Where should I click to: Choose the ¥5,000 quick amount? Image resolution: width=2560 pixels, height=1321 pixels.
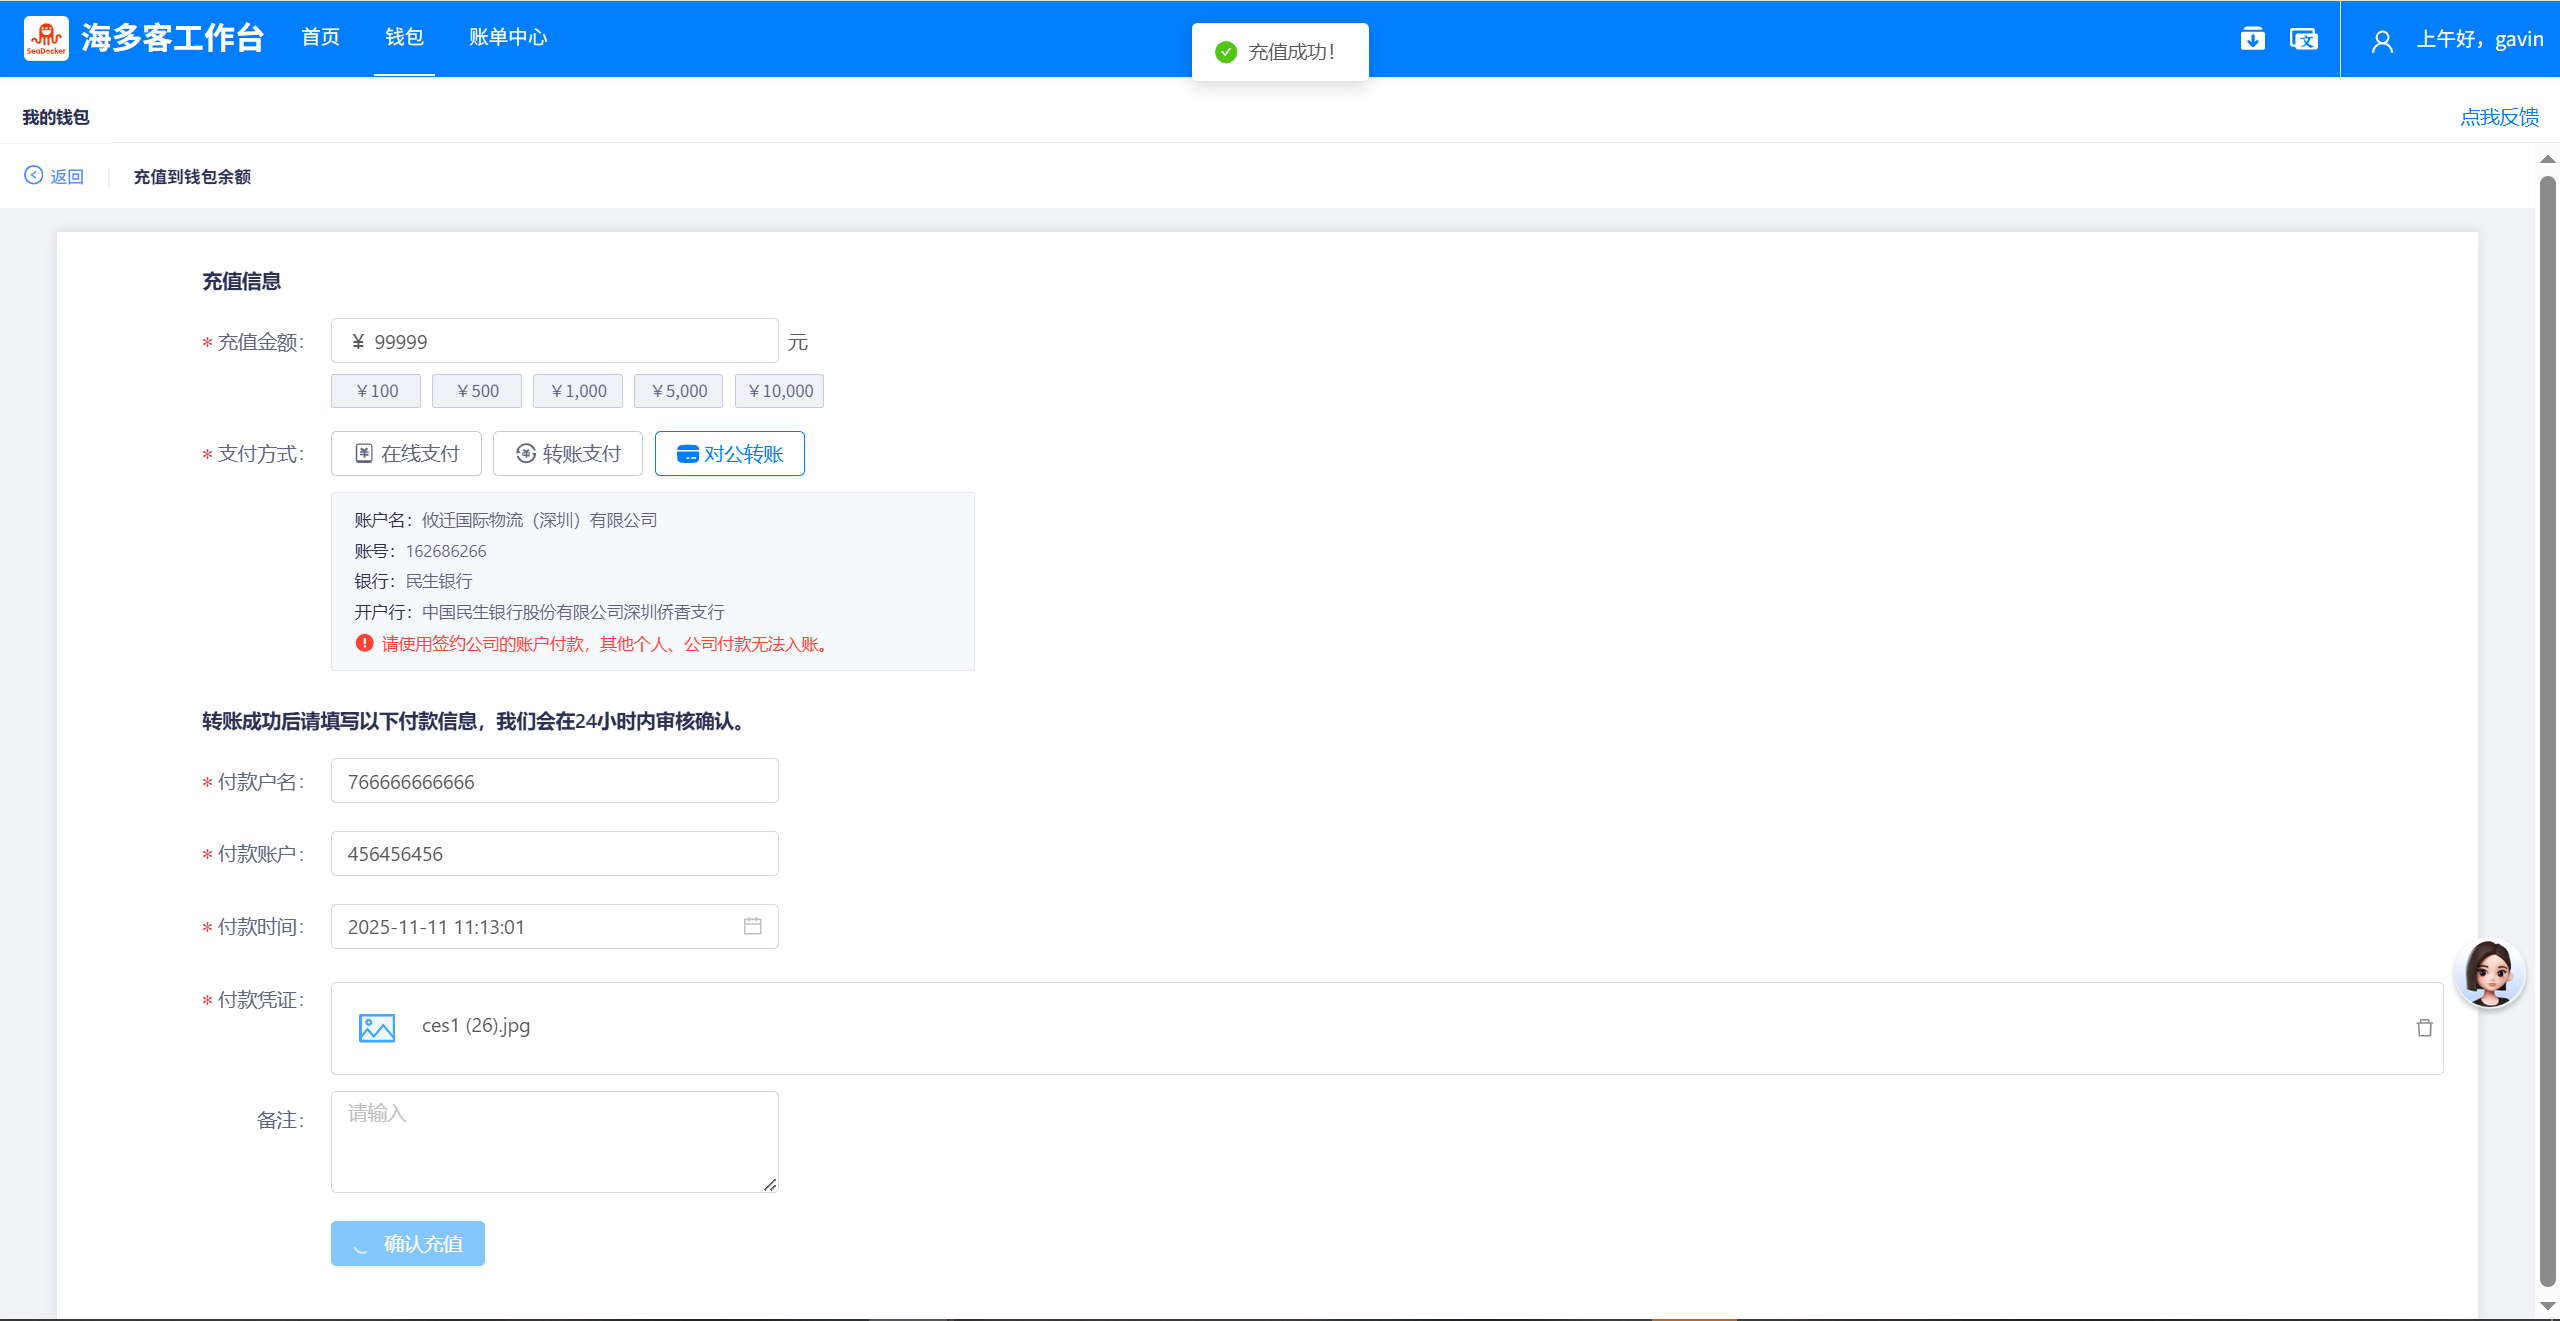(678, 391)
